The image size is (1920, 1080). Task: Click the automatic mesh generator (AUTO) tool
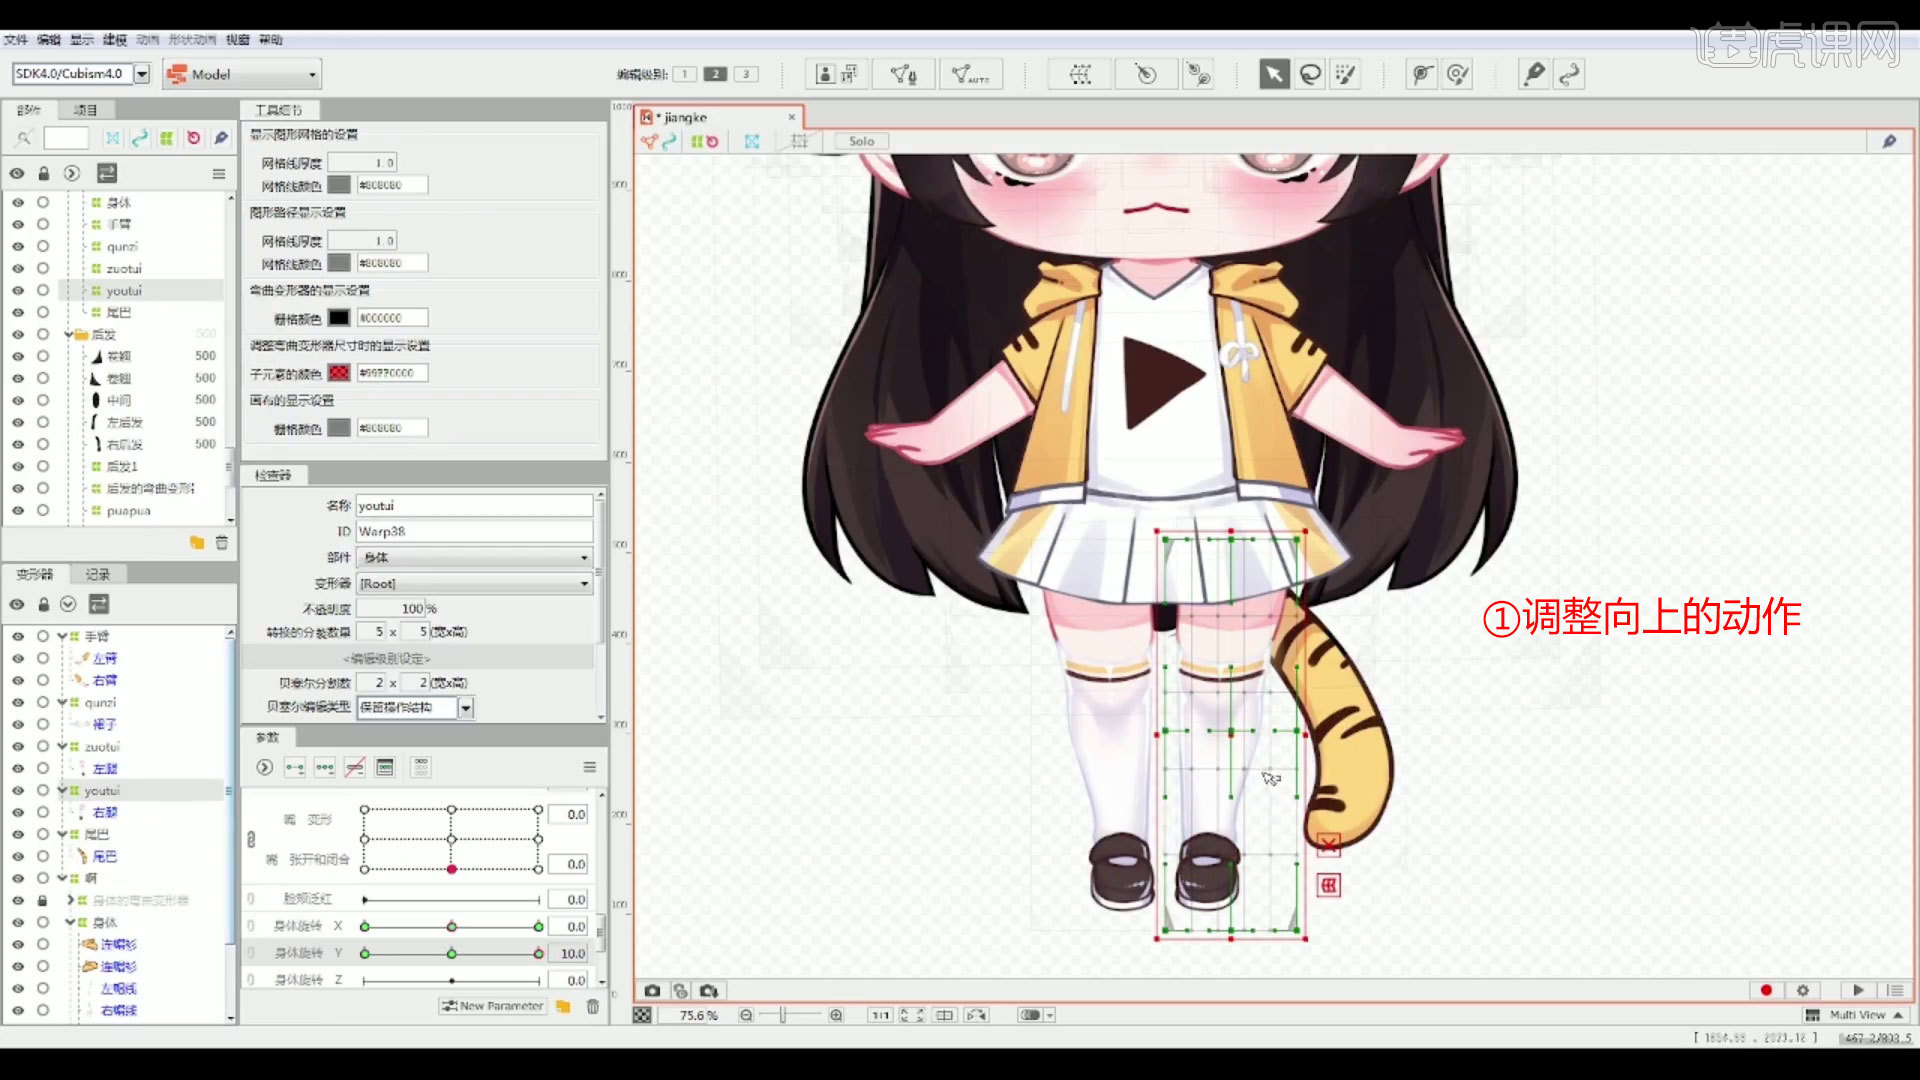pos(970,74)
